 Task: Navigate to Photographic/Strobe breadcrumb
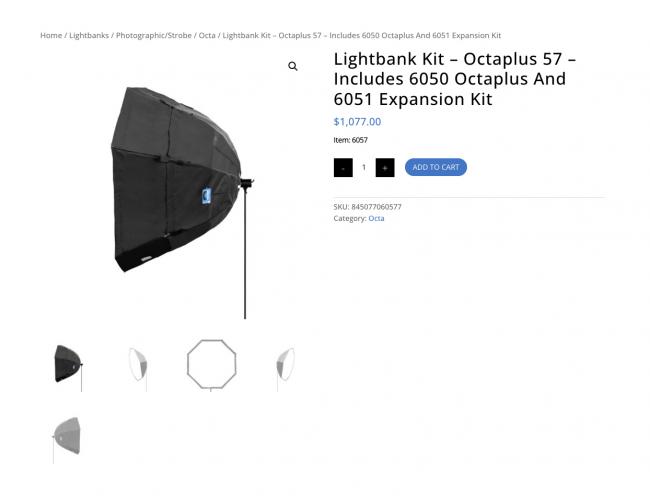point(153,35)
